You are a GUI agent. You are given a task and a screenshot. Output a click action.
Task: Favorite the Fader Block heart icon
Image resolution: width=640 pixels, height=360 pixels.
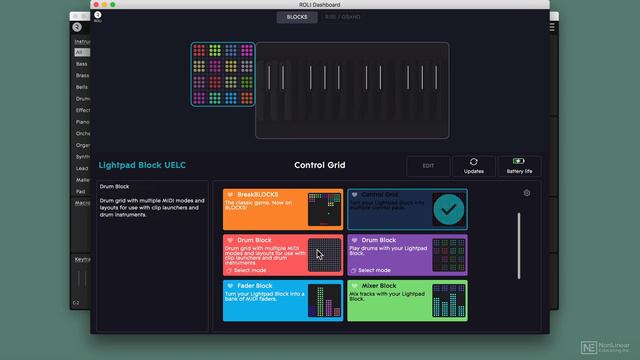click(x=230, y=286)
